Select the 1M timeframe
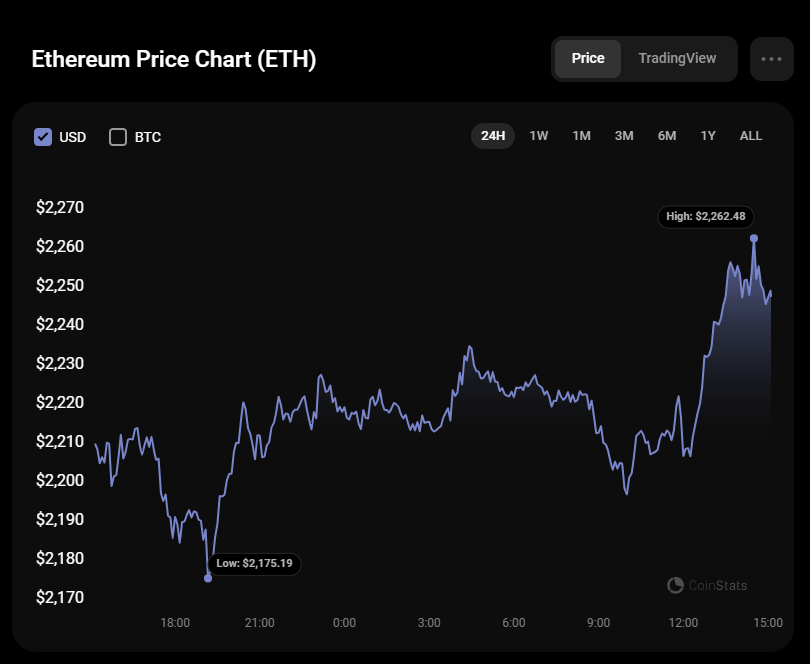Image resolution: width=810 pixels, height=664 pixels. (581, 136)
